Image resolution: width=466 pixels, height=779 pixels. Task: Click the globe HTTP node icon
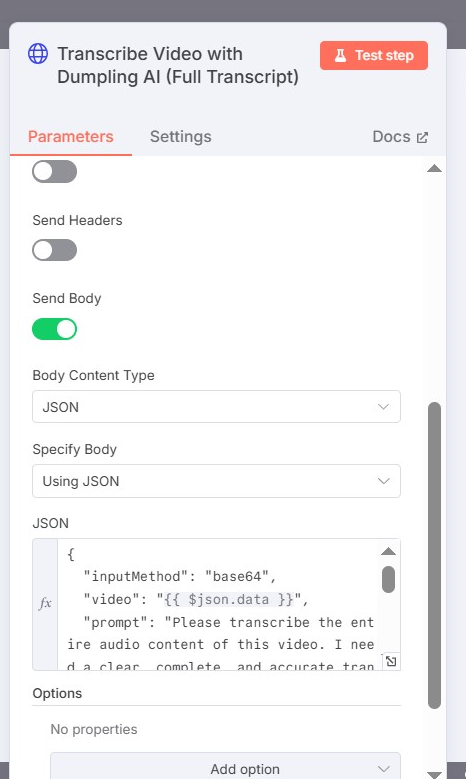click(38, 54)
